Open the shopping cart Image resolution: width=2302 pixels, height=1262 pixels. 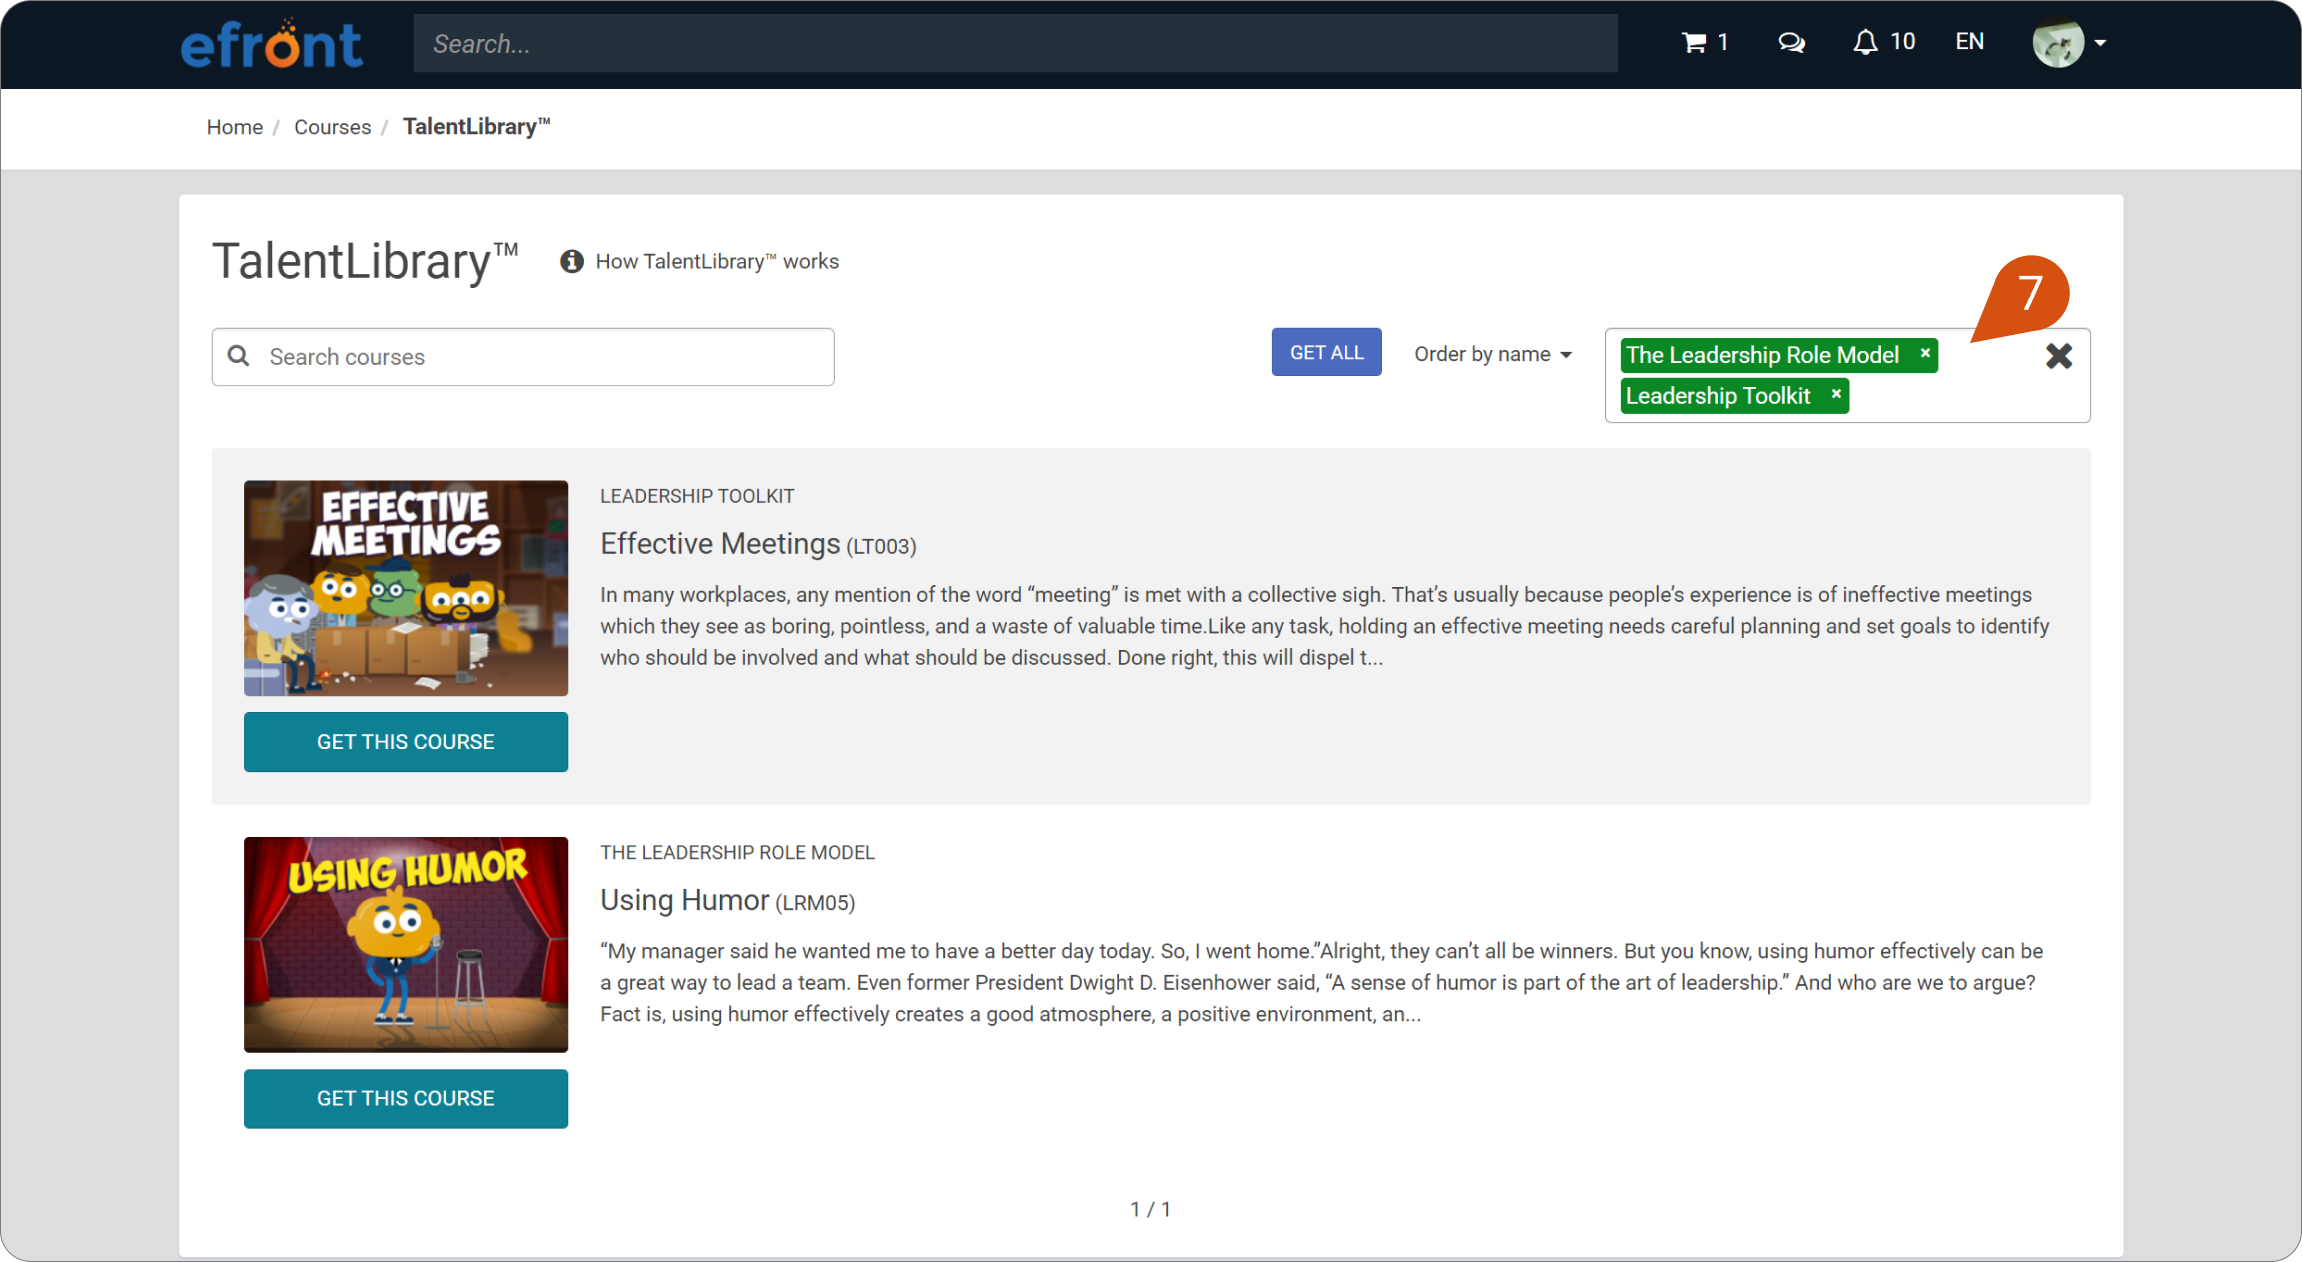(x=1697, y=42)
